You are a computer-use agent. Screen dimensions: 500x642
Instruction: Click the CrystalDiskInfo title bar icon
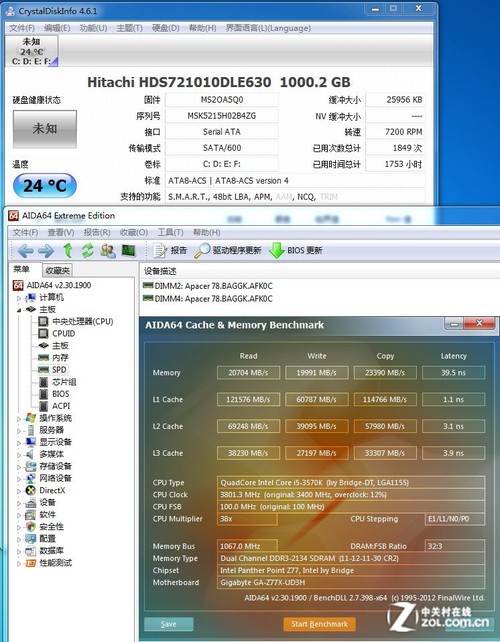point(10,11)
